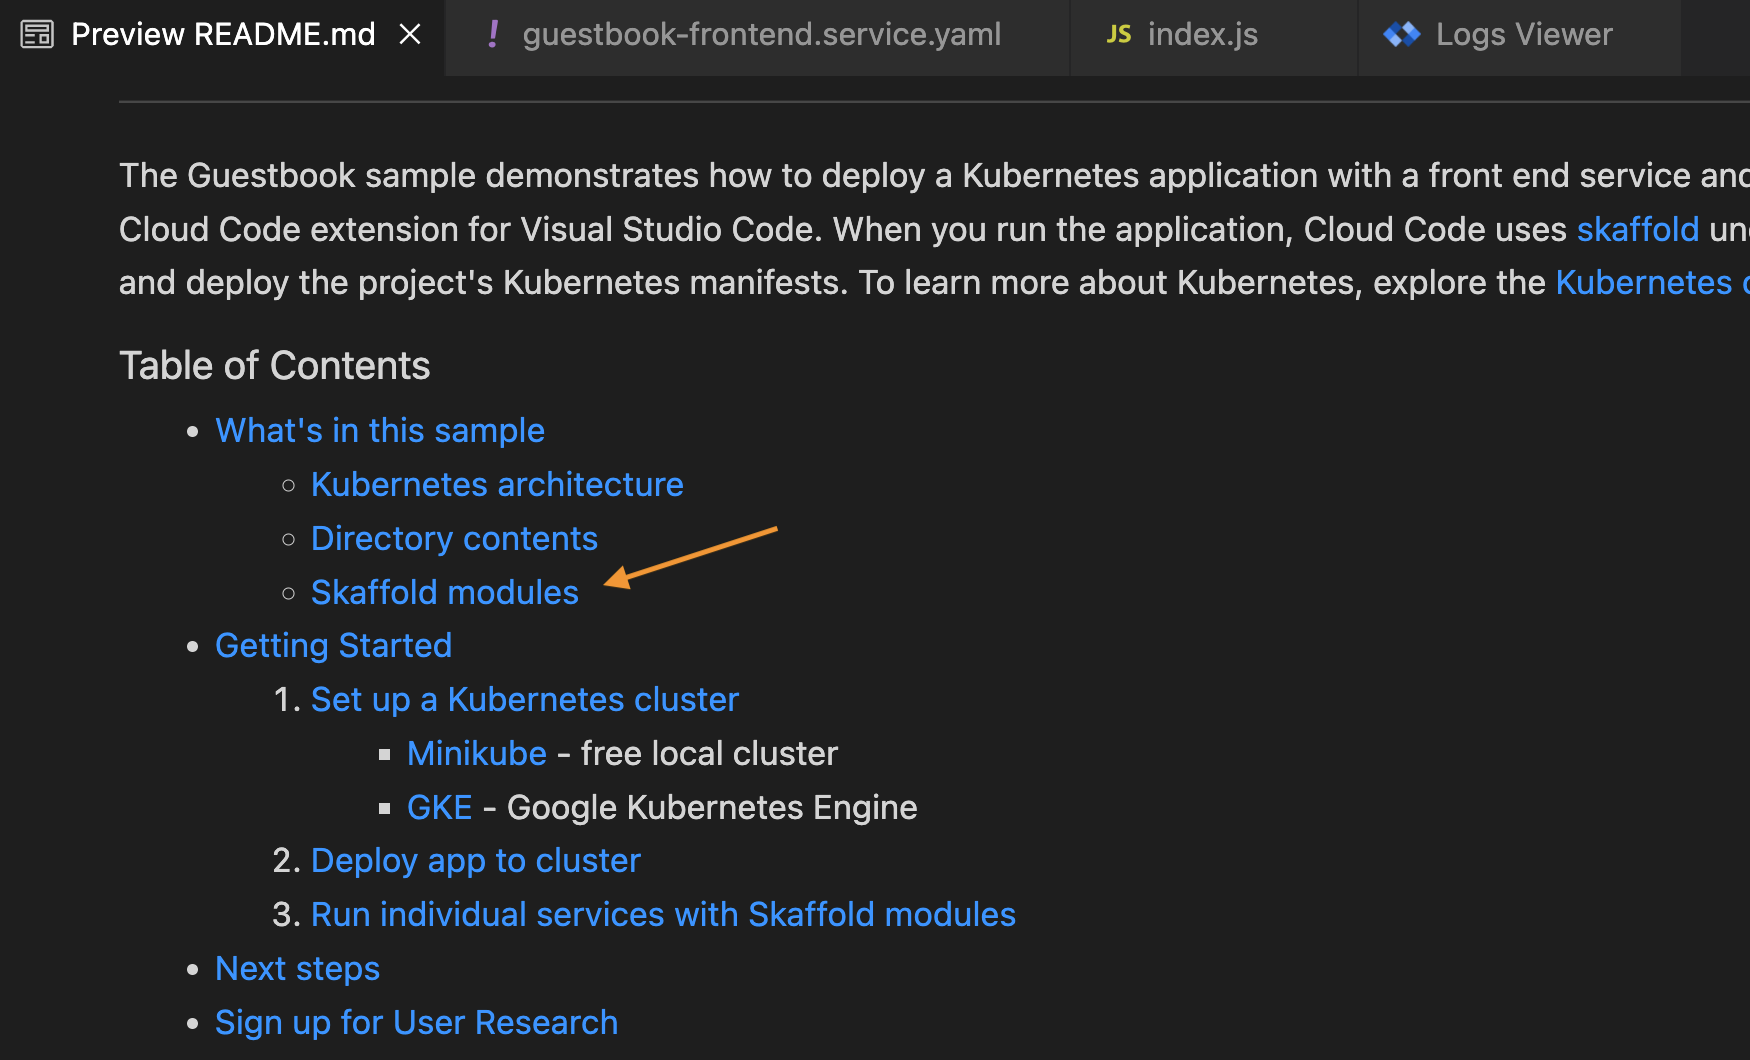Open the Kubernetes architecture link
The image size is (1750, 1060).
click(497, 484)
